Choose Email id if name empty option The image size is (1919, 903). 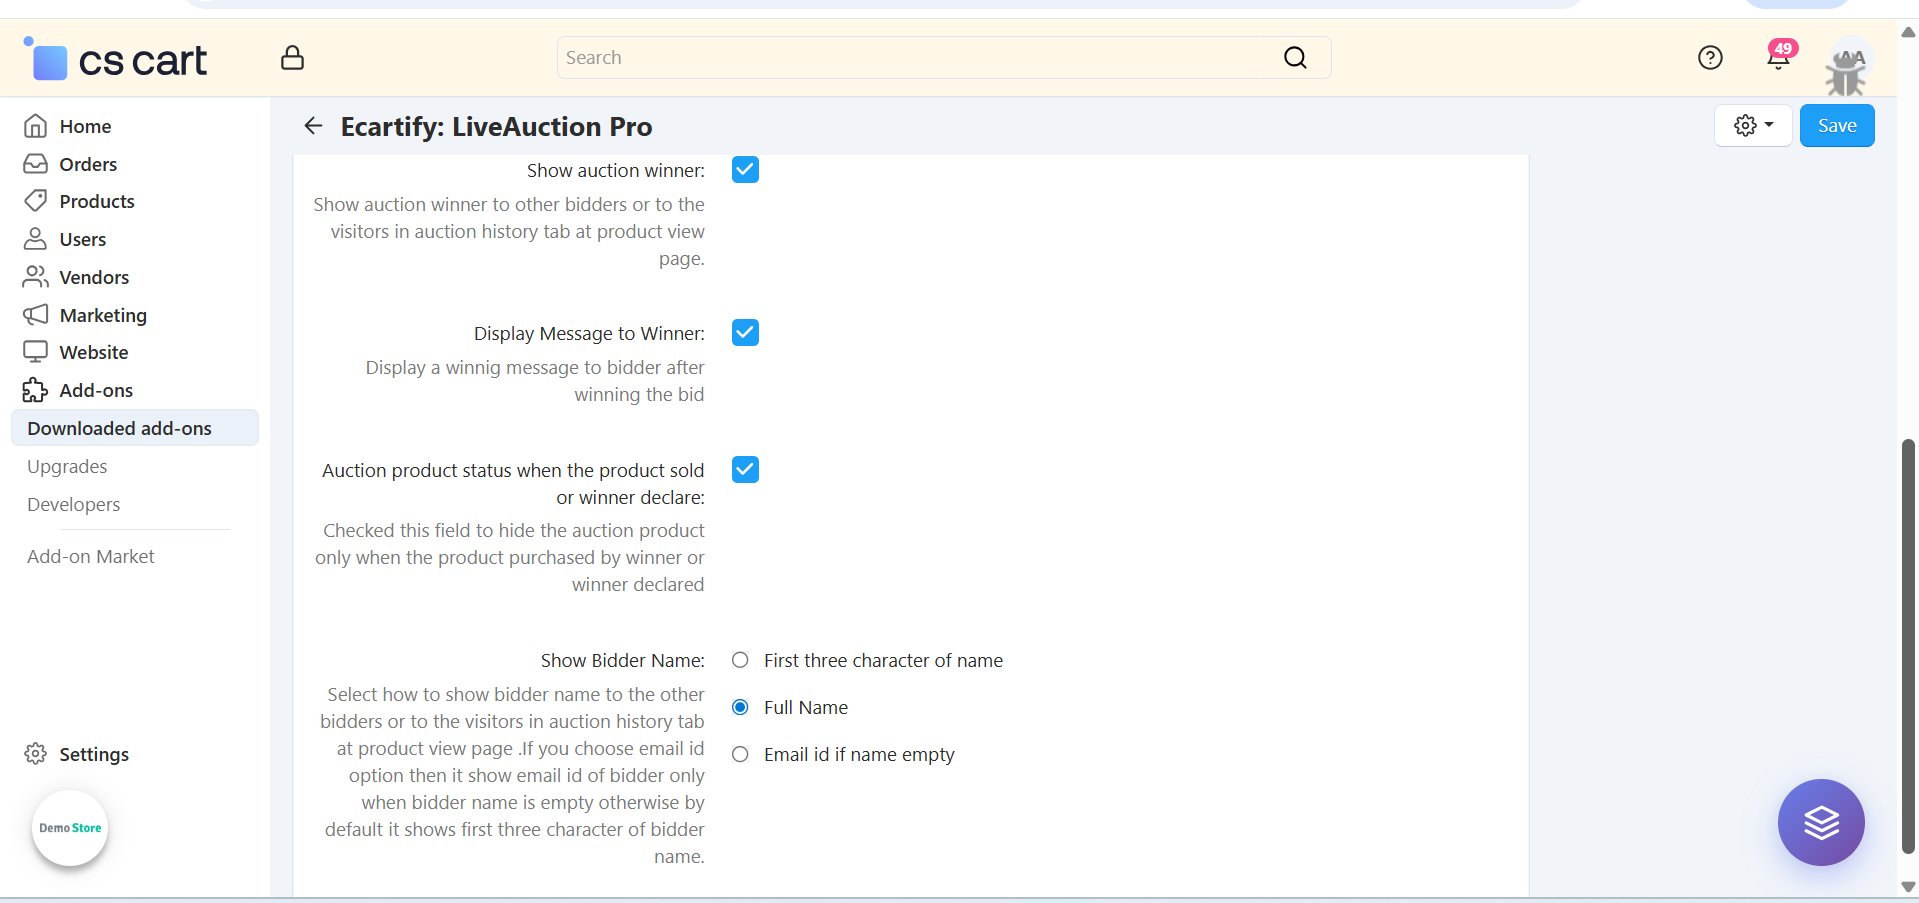[x=740, y=755]
